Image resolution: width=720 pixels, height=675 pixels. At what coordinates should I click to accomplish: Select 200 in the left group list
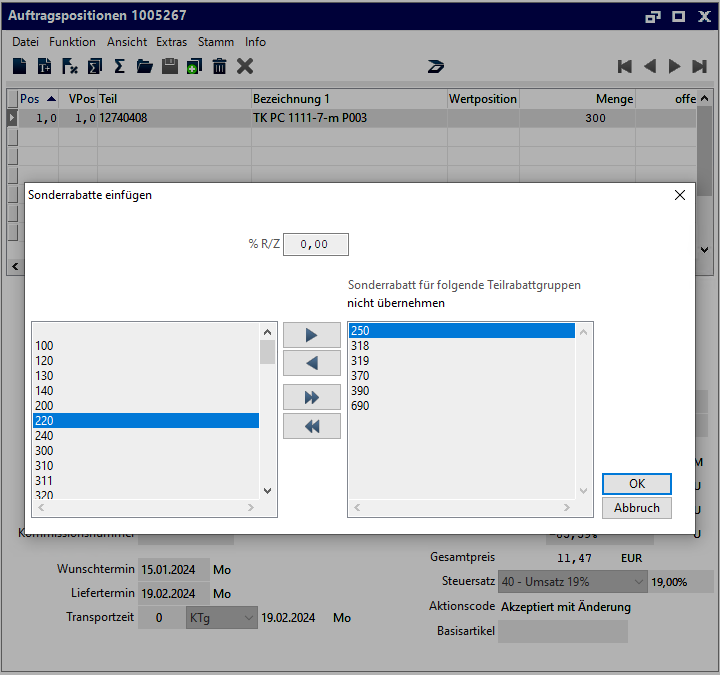146,406
